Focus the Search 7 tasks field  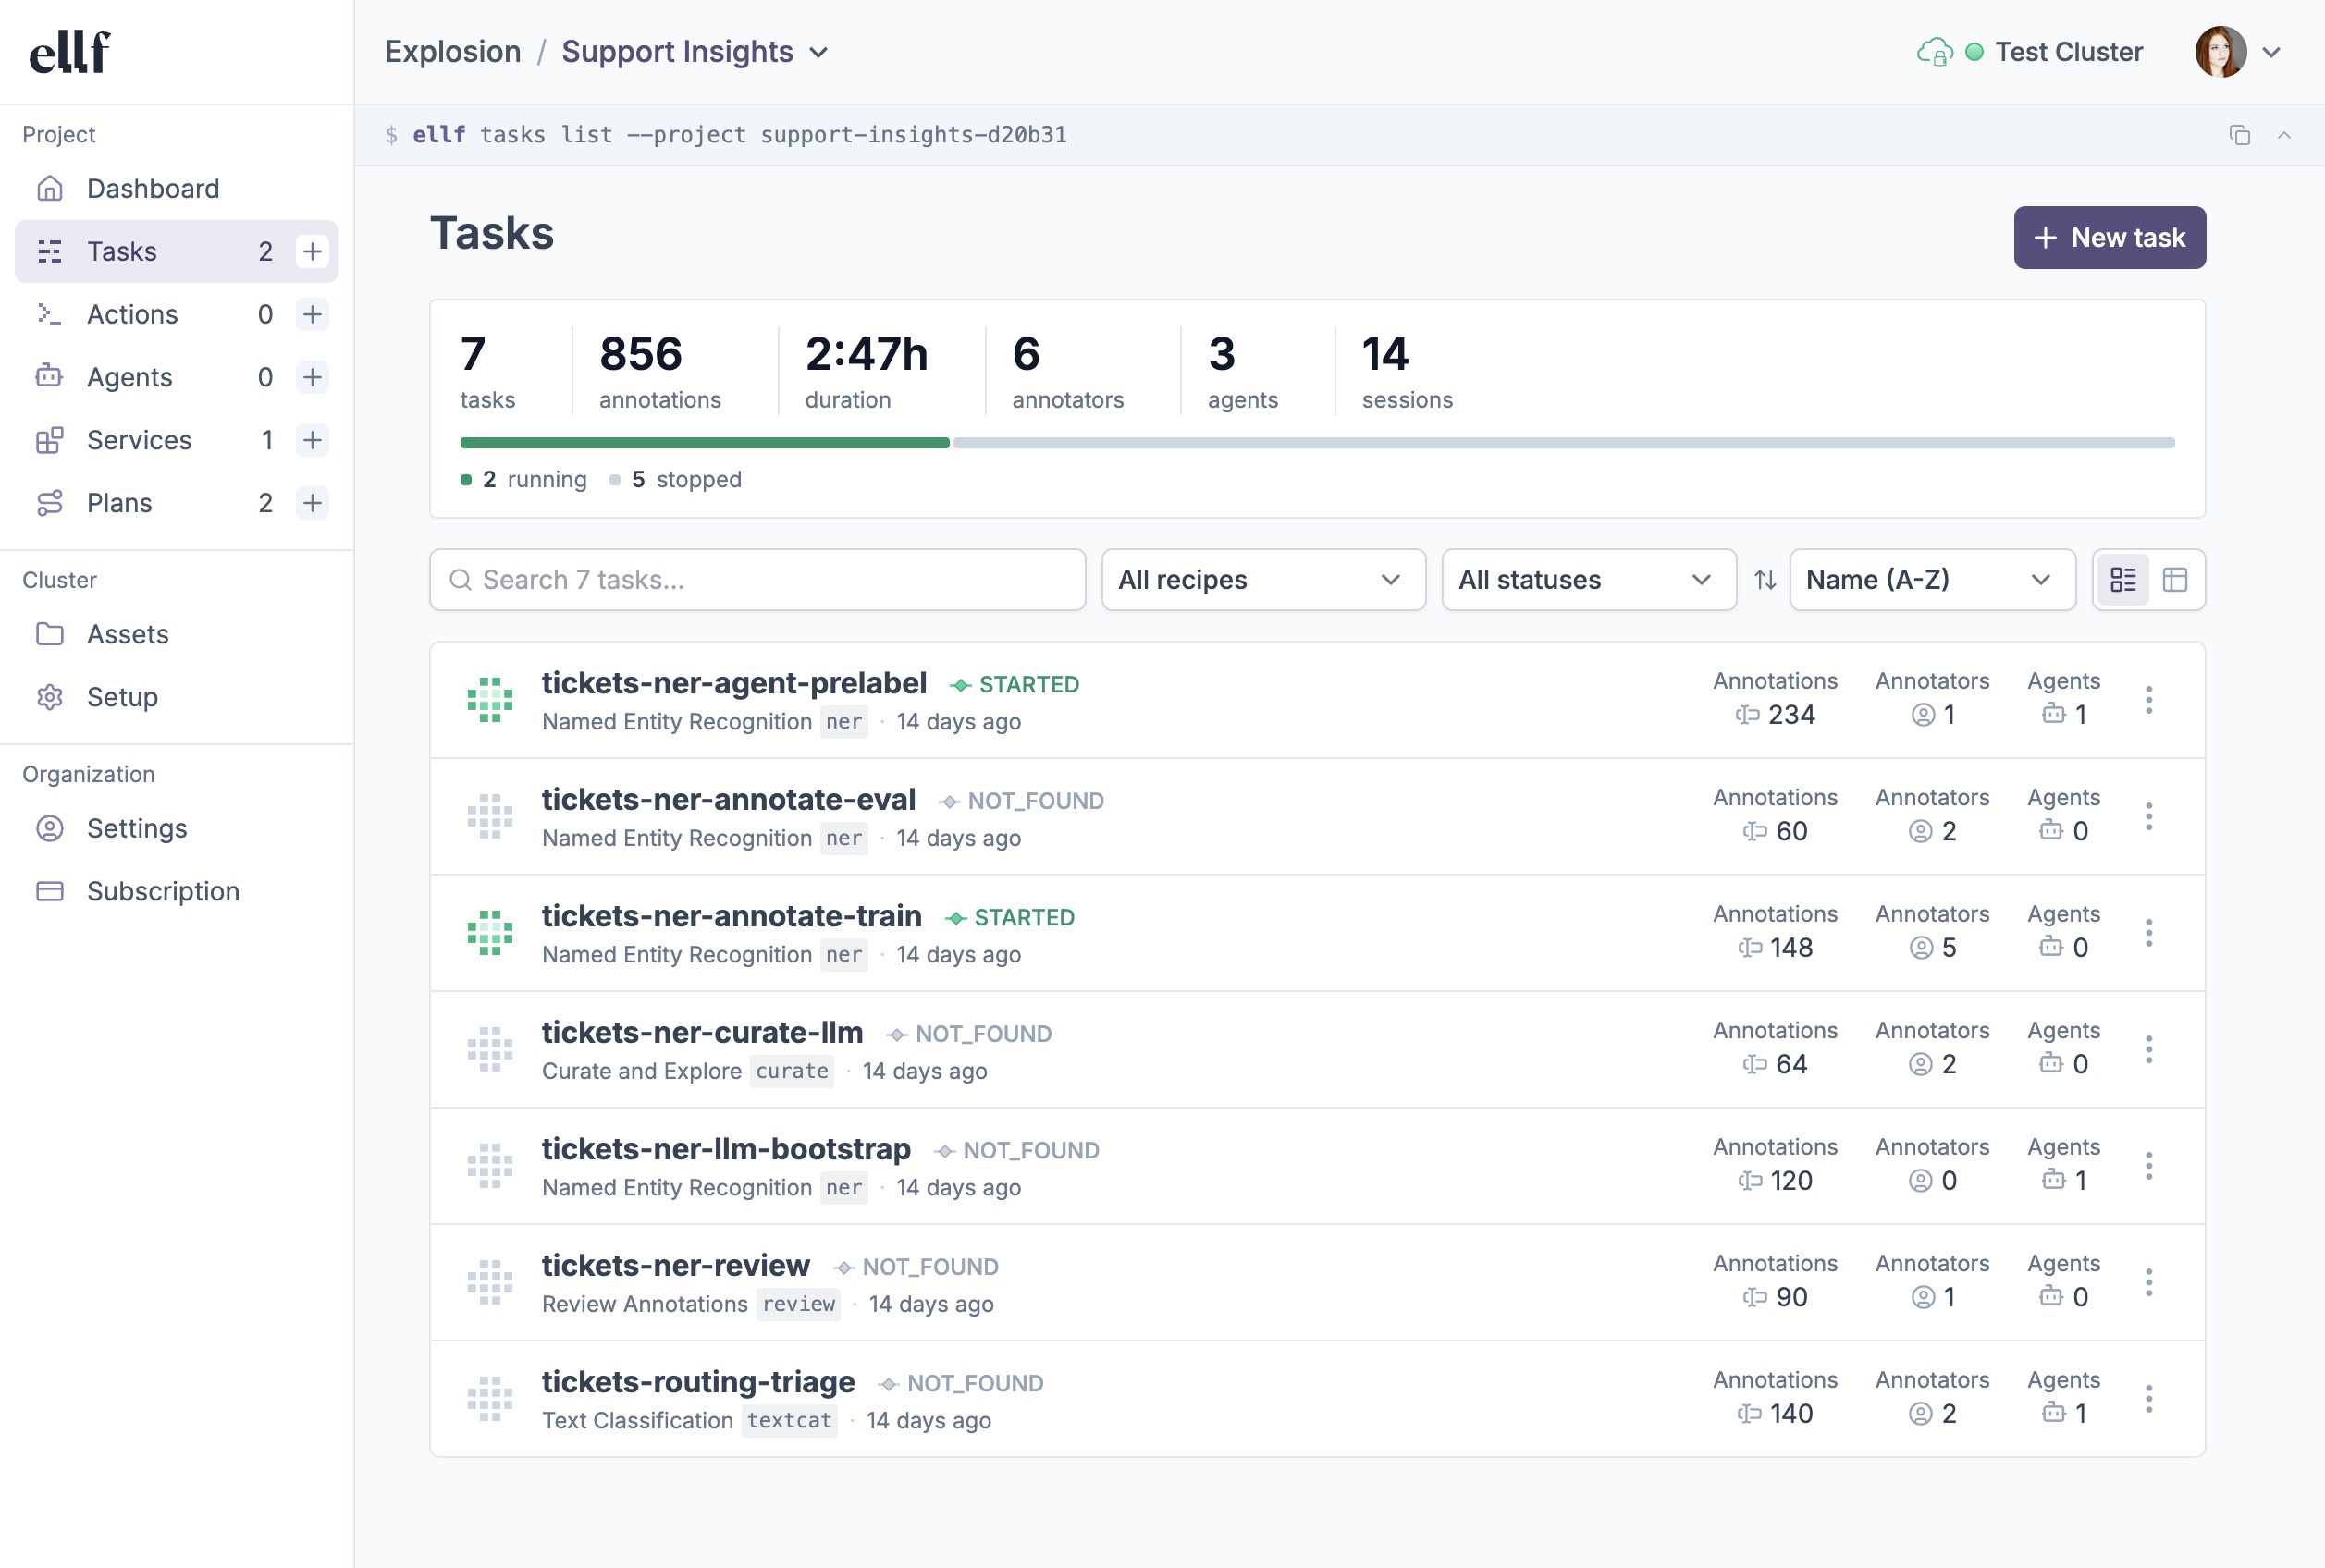757,579
